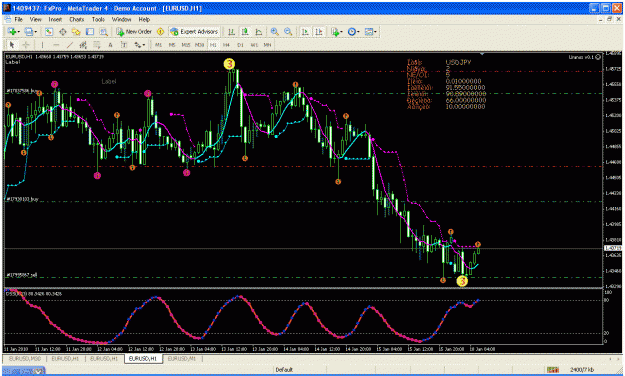Open the Window menu
The height and width of the screenshot is (376, 625).
click(x=121, y=19)
